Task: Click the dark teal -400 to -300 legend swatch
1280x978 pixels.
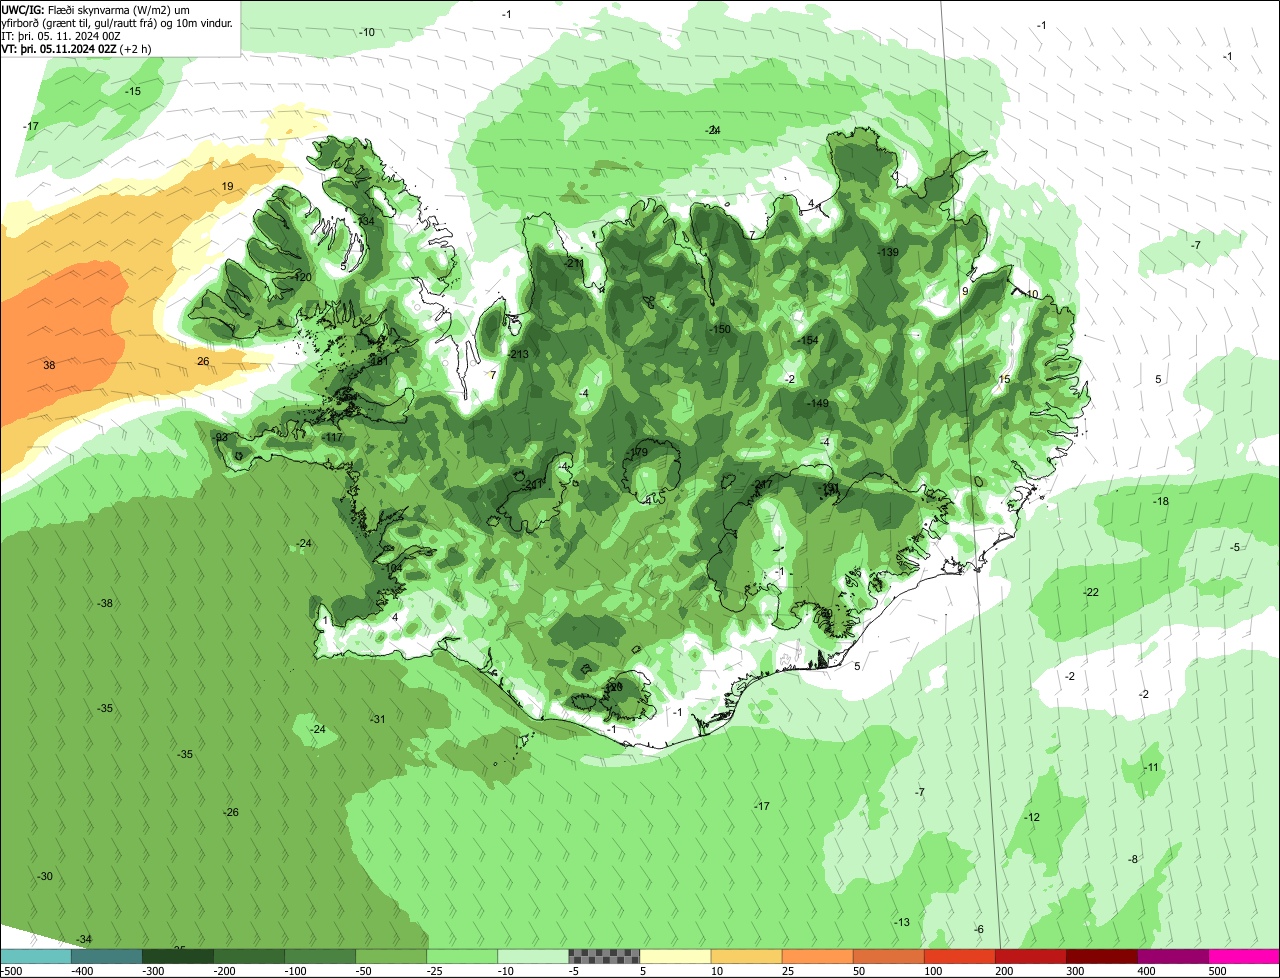Action: click(107, 956)
